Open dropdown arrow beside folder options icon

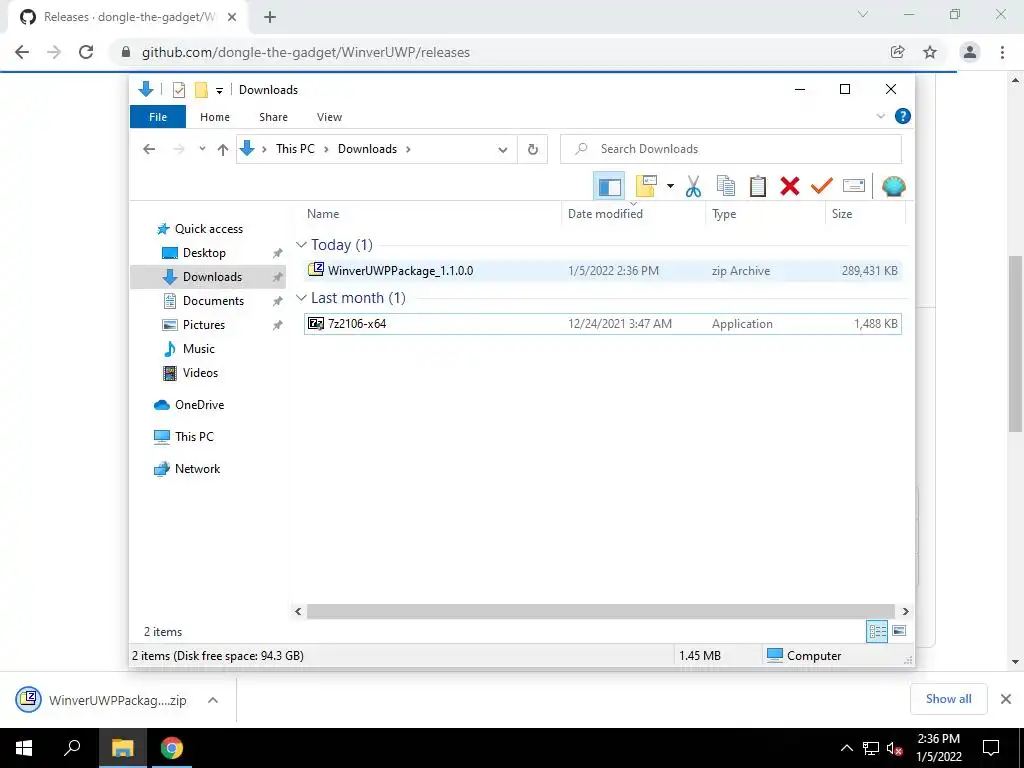(x=670, y=186)
